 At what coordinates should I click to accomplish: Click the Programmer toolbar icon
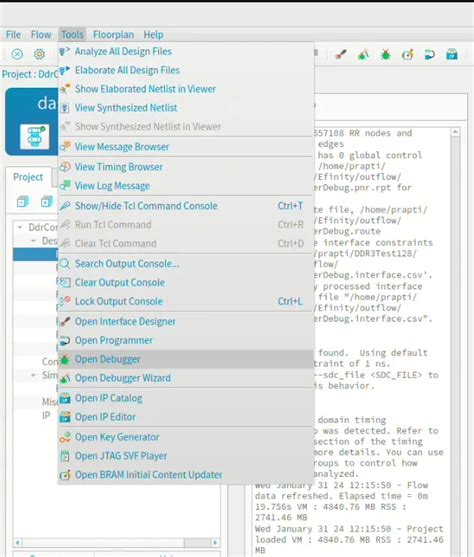430,55
